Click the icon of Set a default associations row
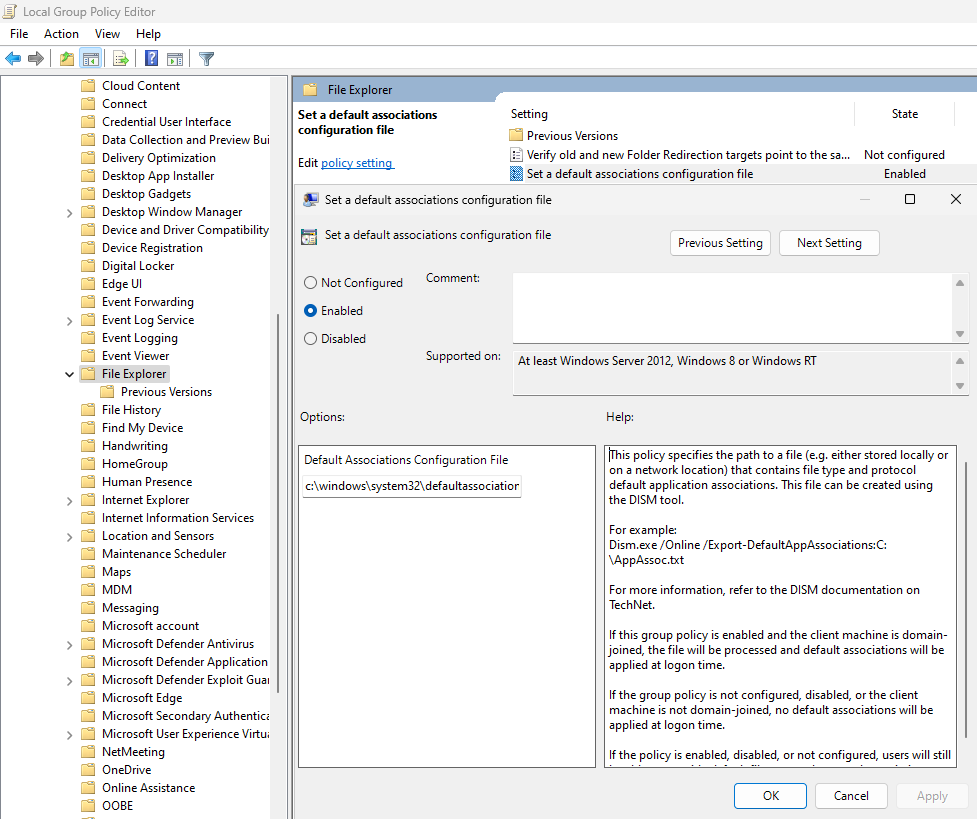 coord(516,174)
